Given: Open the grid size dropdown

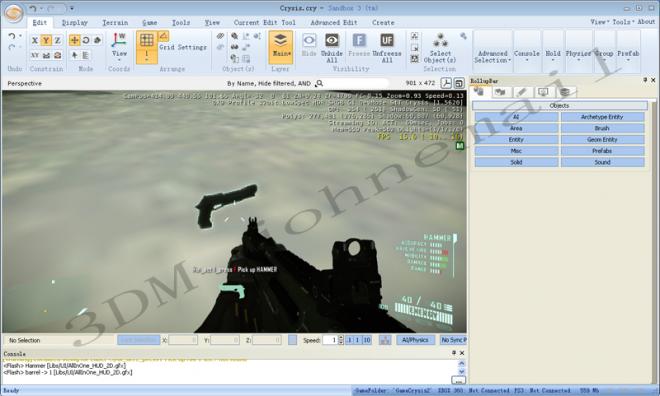Looking at the screenshot, I should pyautogui.click(x=146, y=56).
